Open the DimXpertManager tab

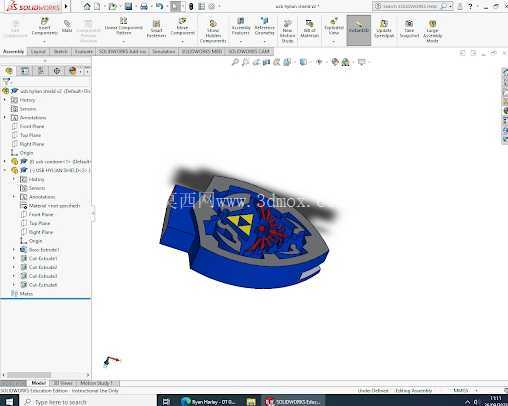[x=57, y=71]
